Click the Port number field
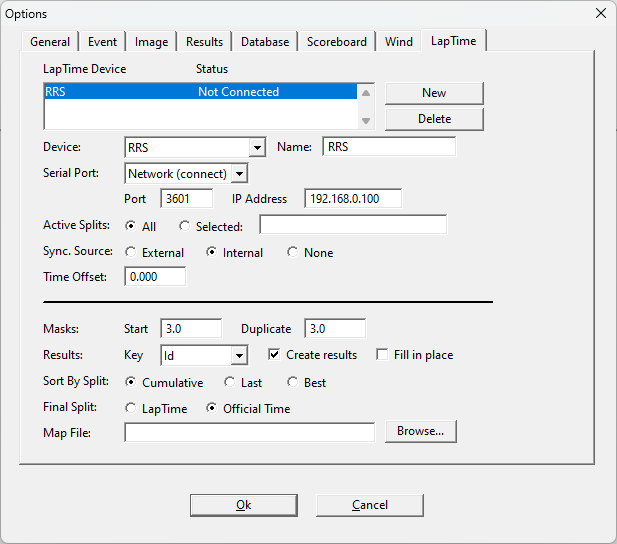The height and width of the screenshot is (544, 617). click(x=187, y=198)
